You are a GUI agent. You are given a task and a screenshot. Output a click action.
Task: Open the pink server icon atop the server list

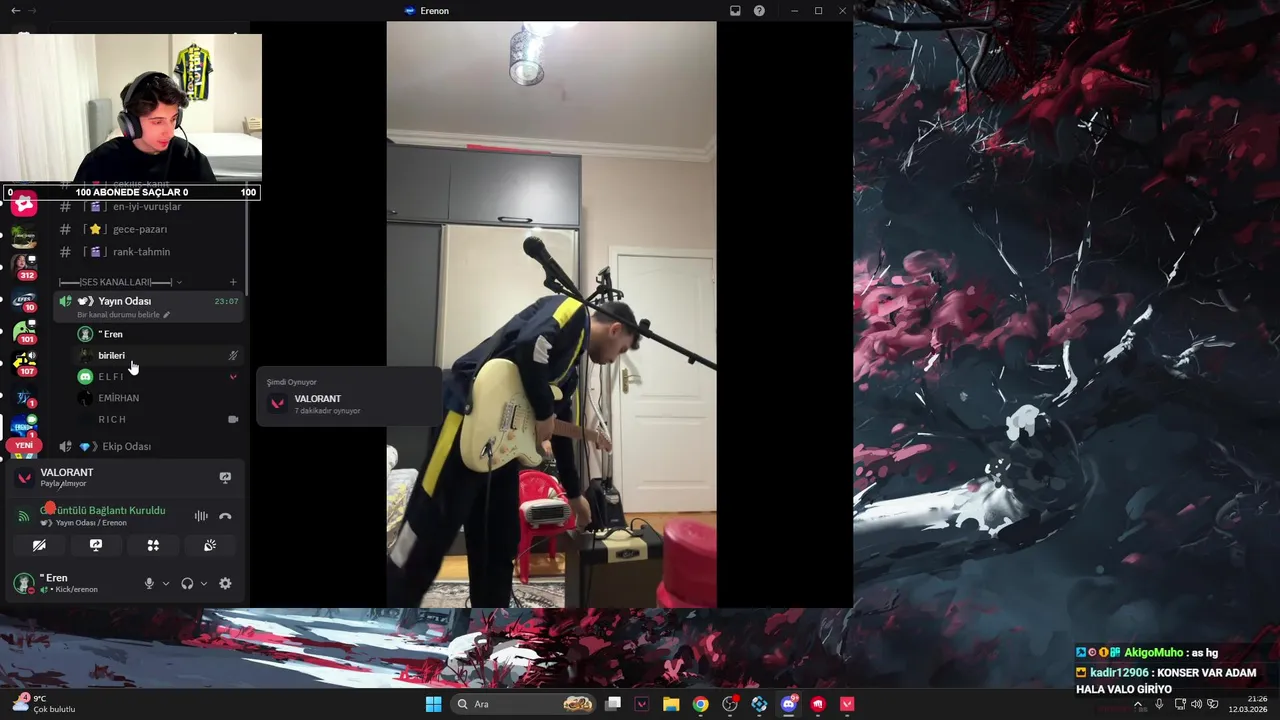pyautogui.click(x=24, y=204)
